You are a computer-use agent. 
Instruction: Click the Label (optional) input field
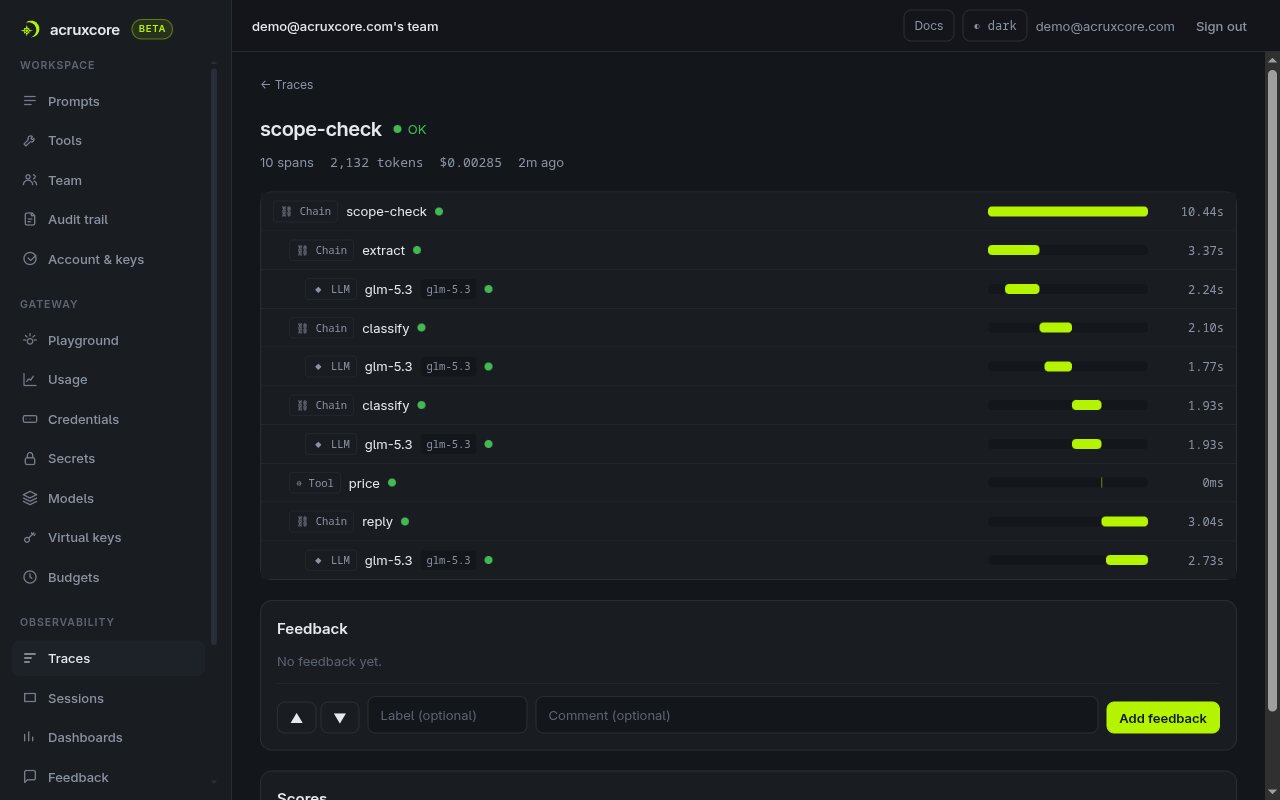[447, 715]
